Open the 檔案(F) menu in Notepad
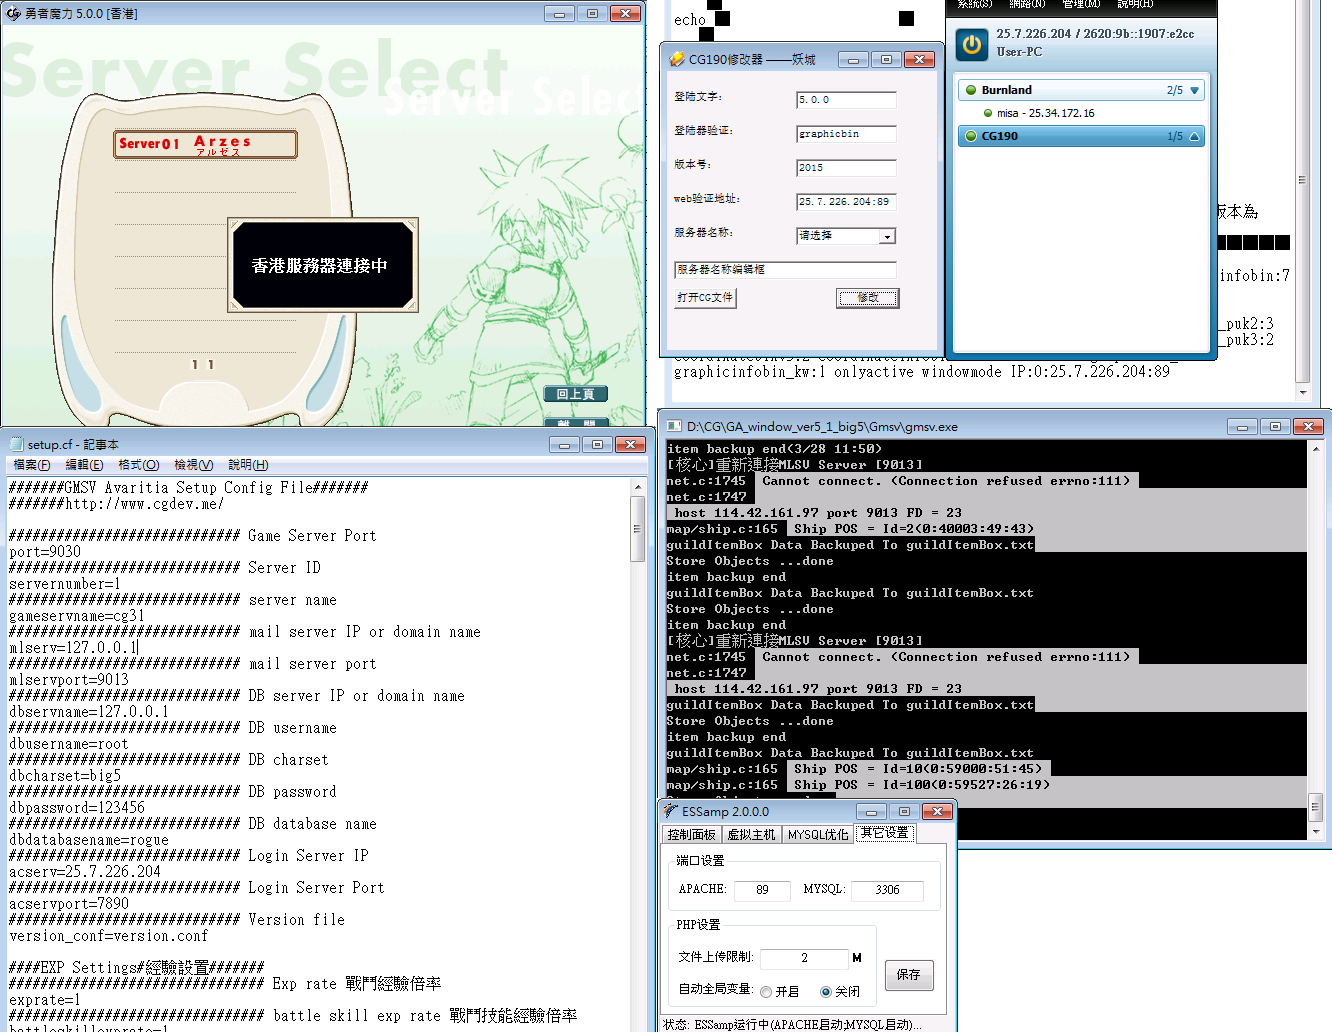 32,465
